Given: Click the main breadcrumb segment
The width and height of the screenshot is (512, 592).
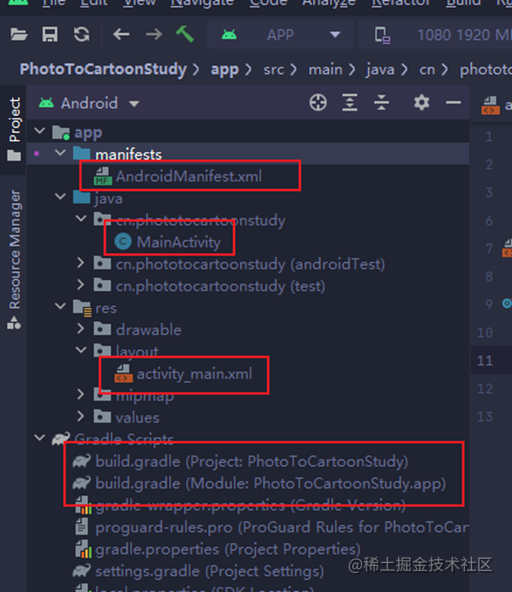Looking at the screenshot, I should tap(325, 70).
